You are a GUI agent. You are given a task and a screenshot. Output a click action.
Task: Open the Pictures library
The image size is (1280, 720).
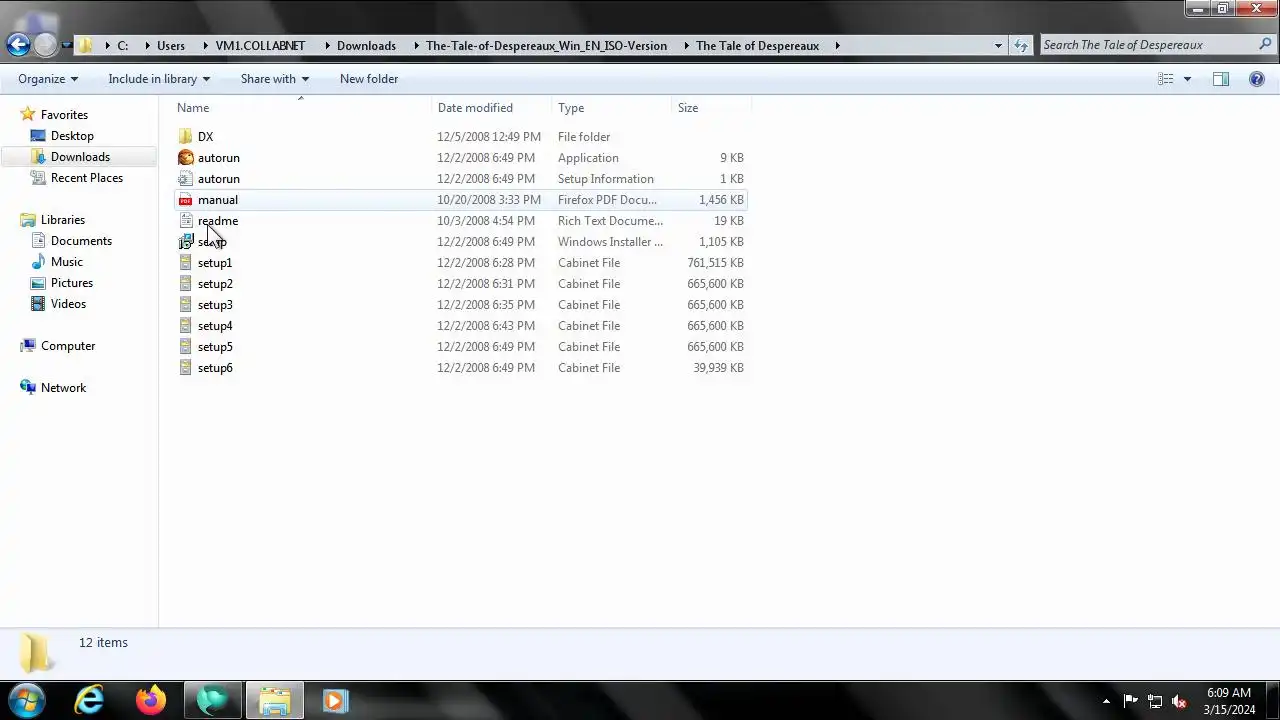[72, 283]
